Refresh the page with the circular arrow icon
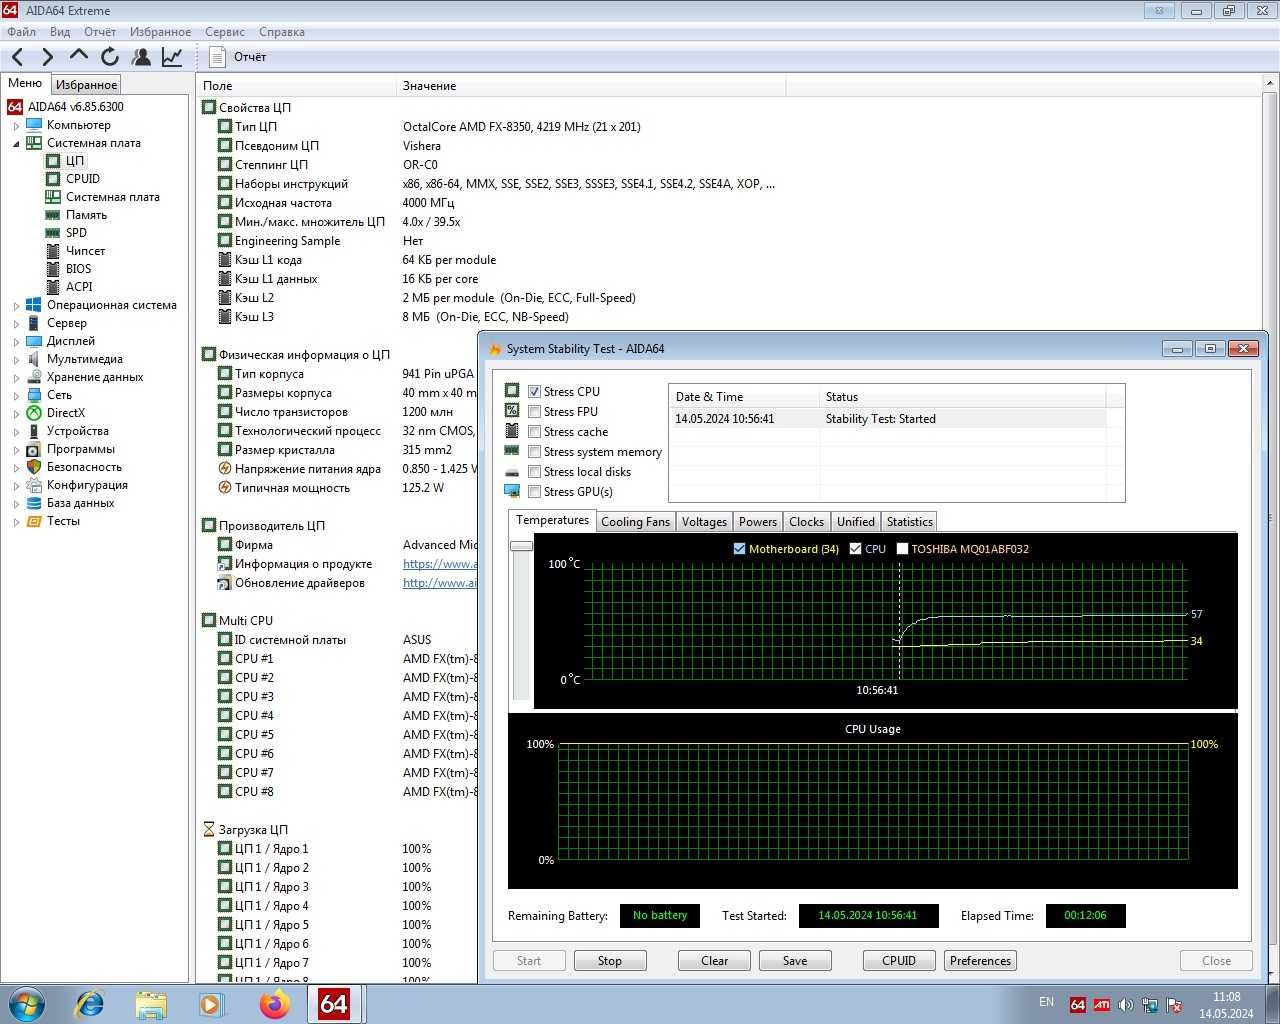Screen dimensions: 1280x1024 tap(110, 57)
